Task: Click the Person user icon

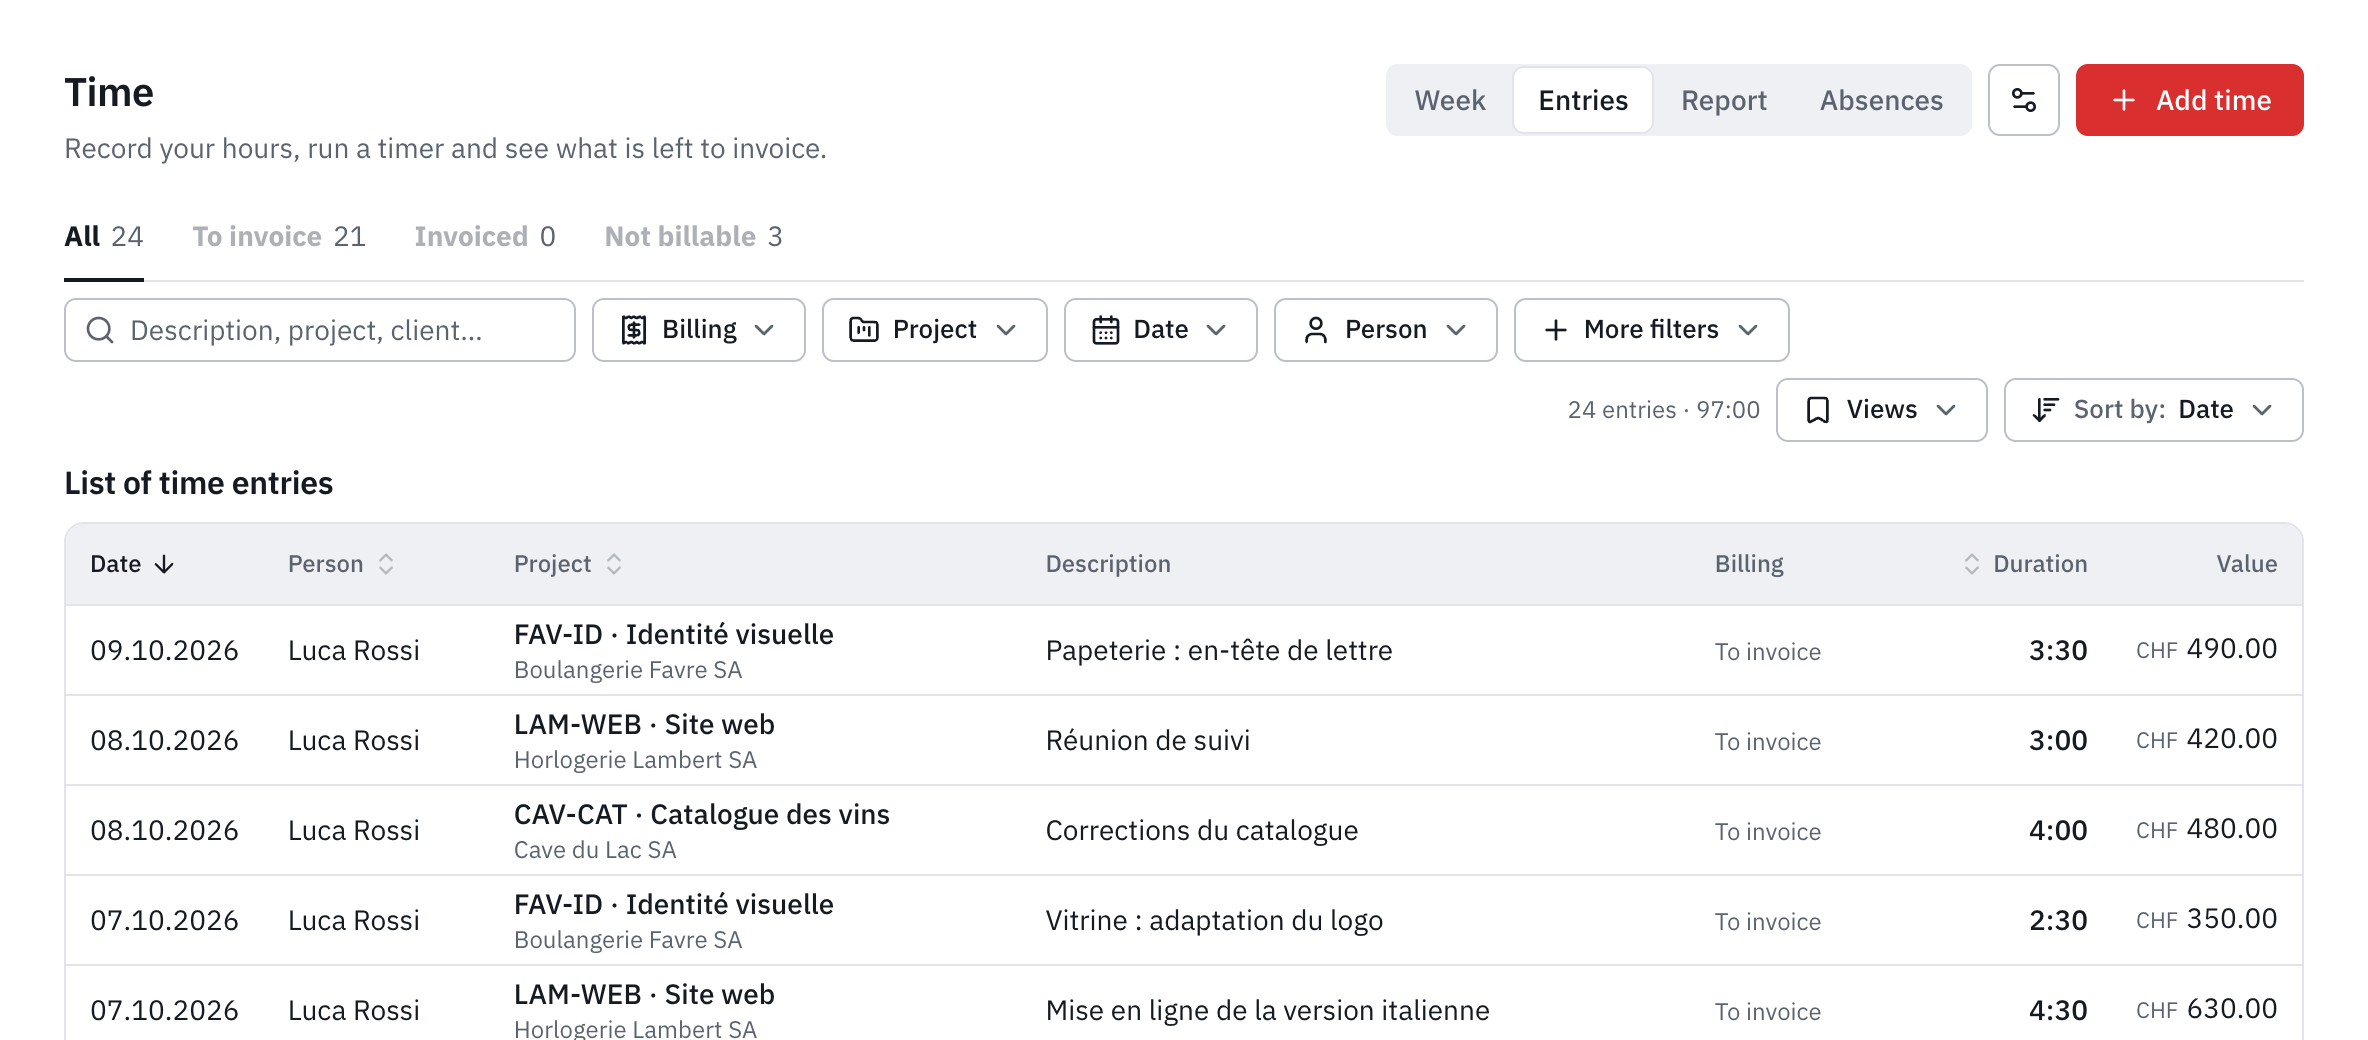Action: (1316, 330)
